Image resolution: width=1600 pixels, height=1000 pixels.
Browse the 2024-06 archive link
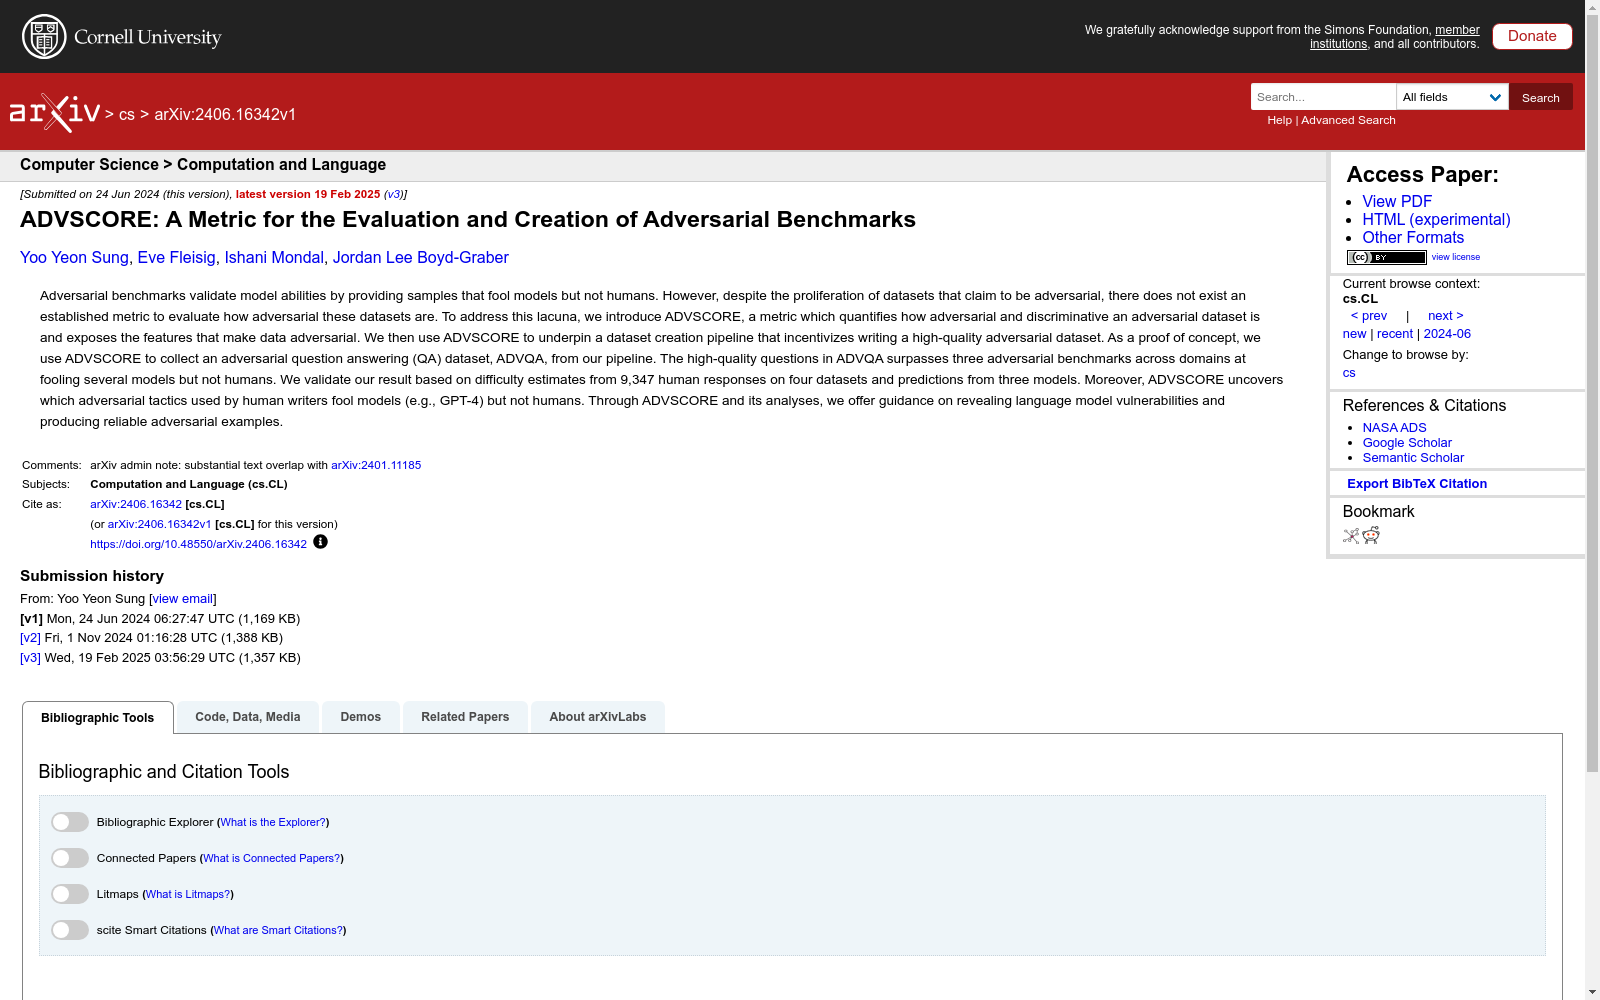1447,334
